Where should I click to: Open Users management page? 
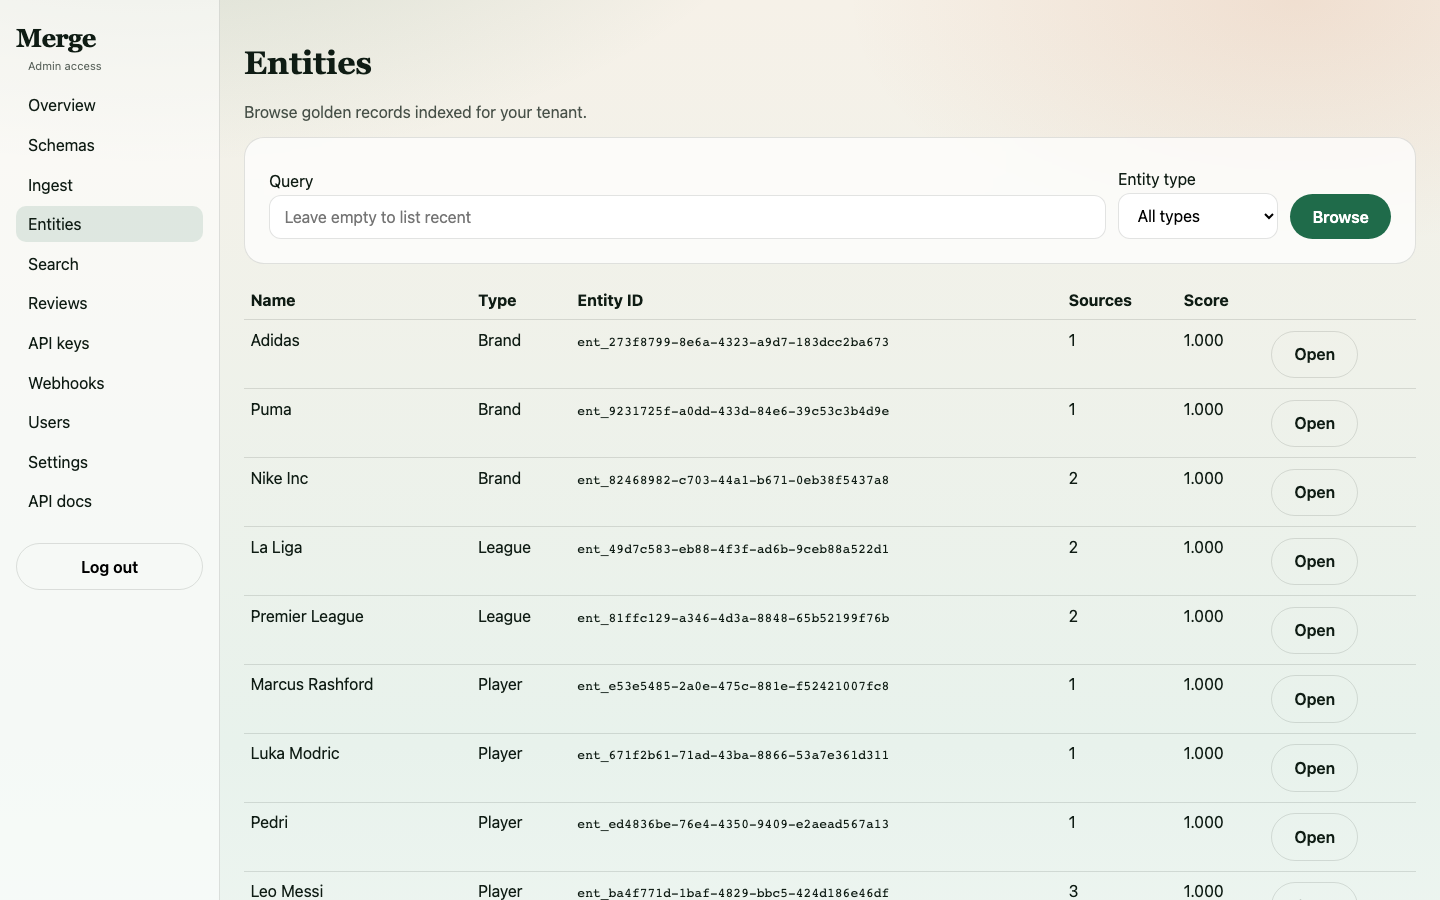click(x=109, y=422)
